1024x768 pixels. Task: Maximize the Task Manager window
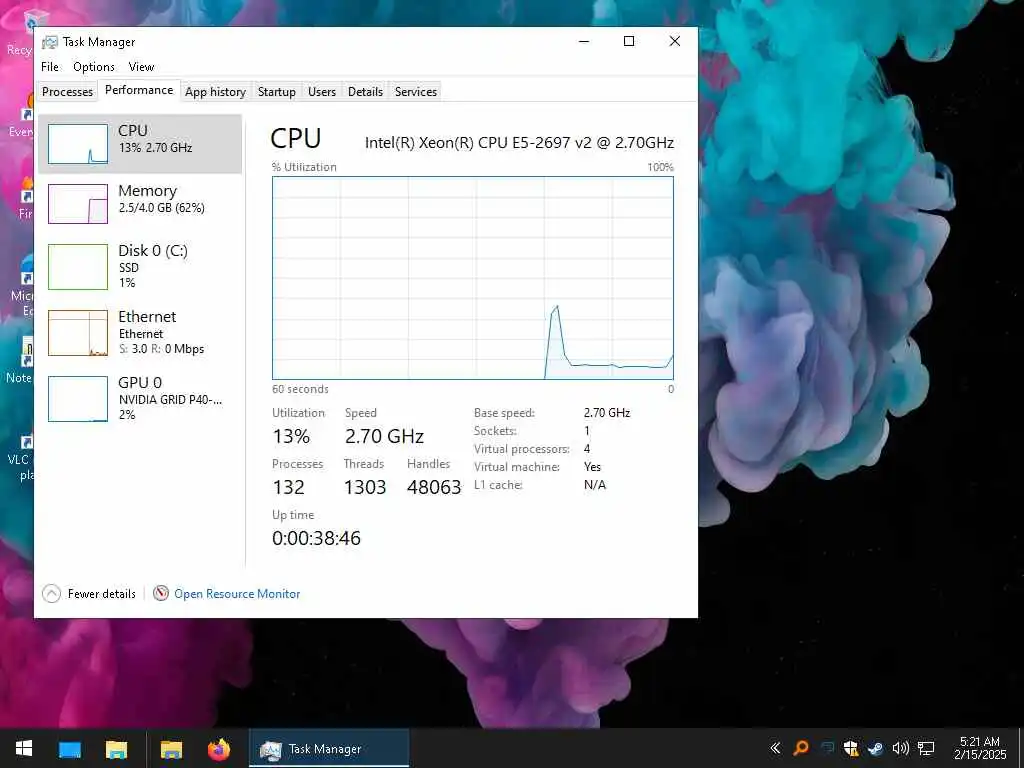pos(629,41)
